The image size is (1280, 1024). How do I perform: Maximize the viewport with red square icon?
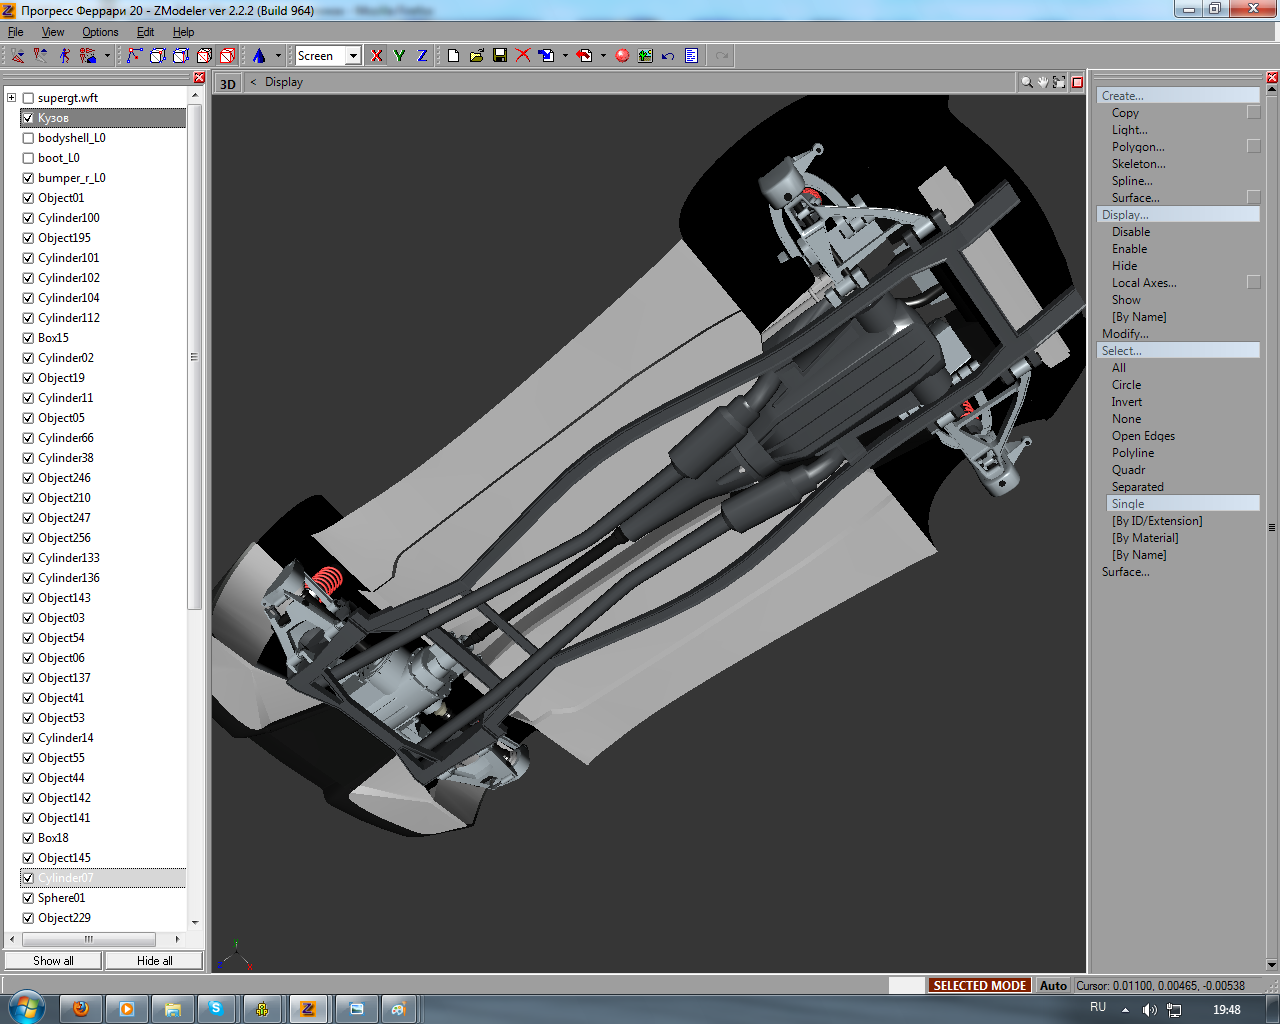point(1077,82)
